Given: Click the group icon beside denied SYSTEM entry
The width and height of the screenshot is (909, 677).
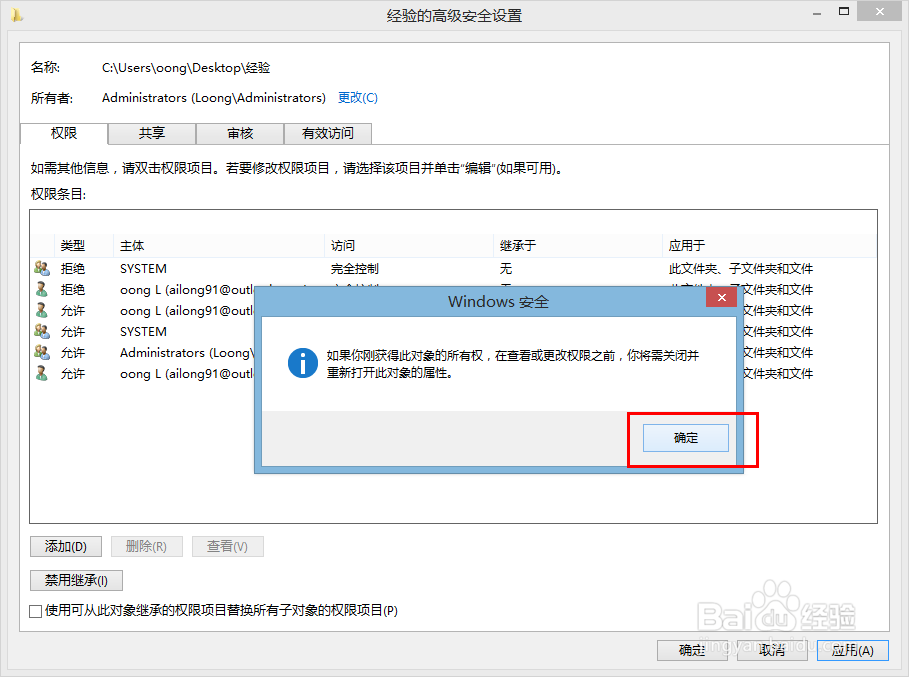Looking at the screenshot, I should 40,268.
